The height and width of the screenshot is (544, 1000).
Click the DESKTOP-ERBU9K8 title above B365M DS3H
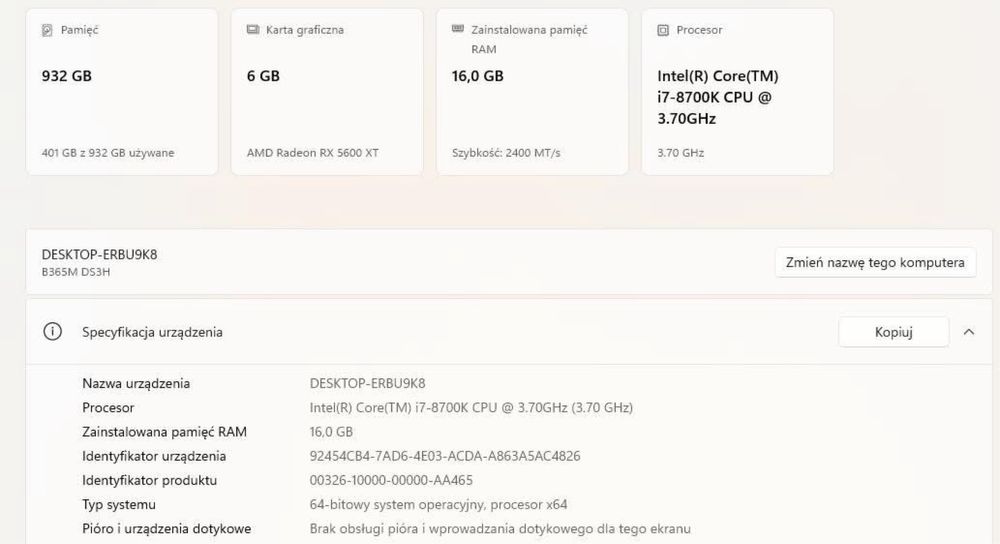99,254
